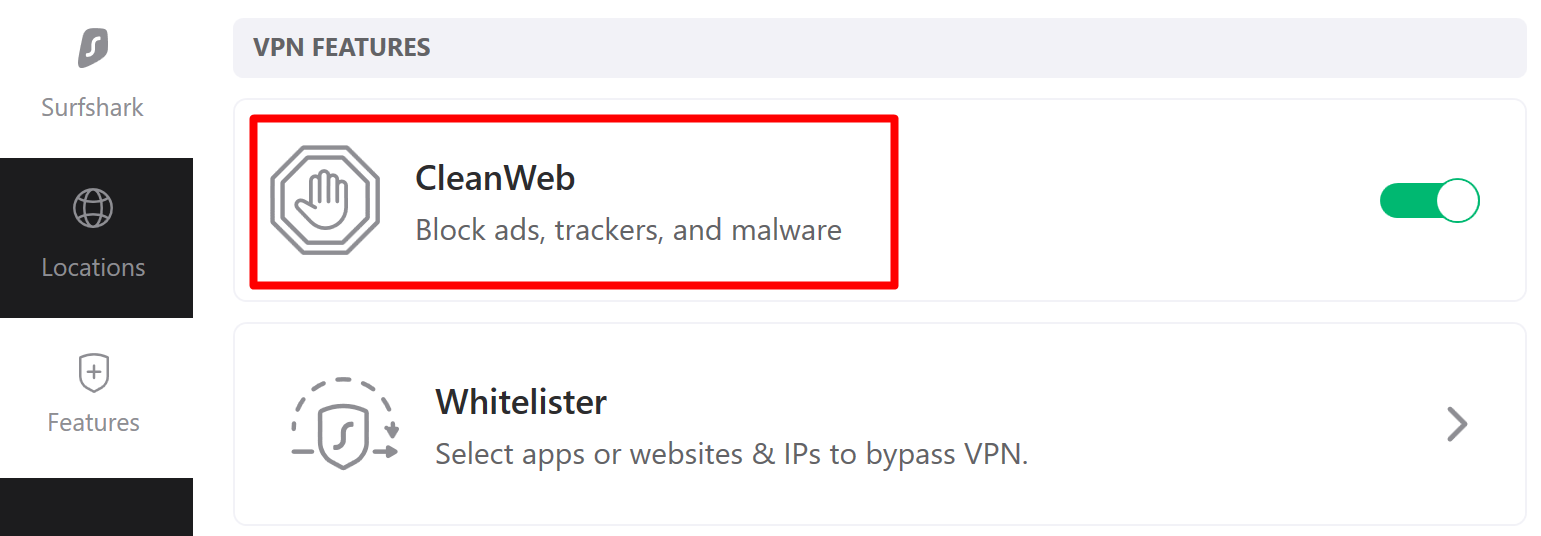Click the VPN FEATURES section header

point(342,47)
